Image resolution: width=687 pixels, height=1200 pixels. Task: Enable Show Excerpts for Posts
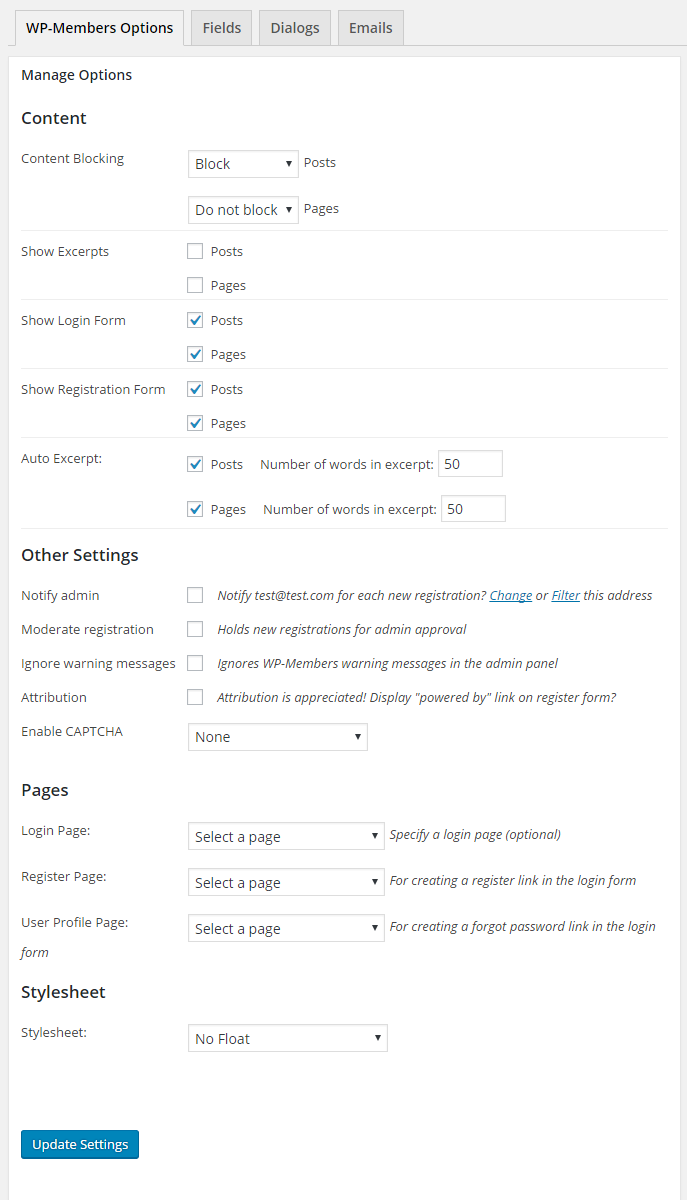coord(195,252)
